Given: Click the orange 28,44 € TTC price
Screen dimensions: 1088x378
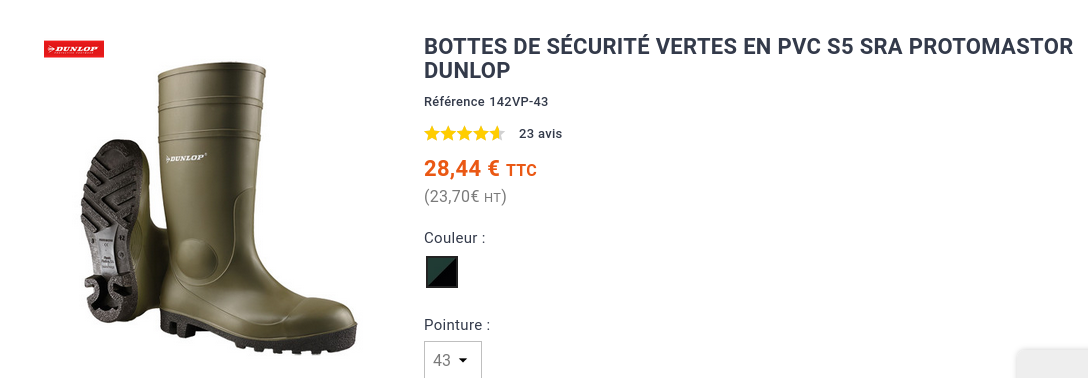Looking at the screenshot, I should click(480, 169).
